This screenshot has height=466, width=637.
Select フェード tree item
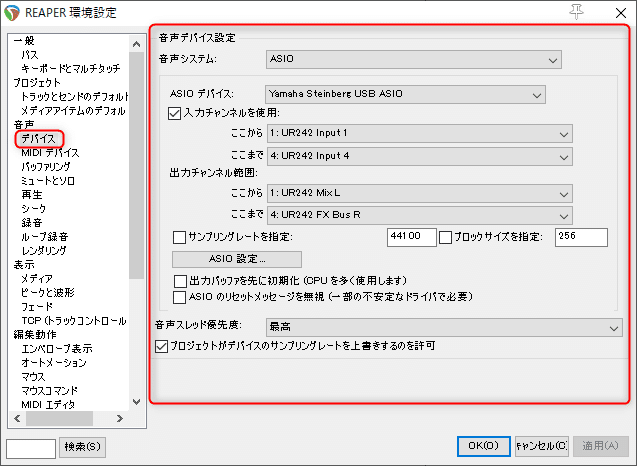click(37, 307)
